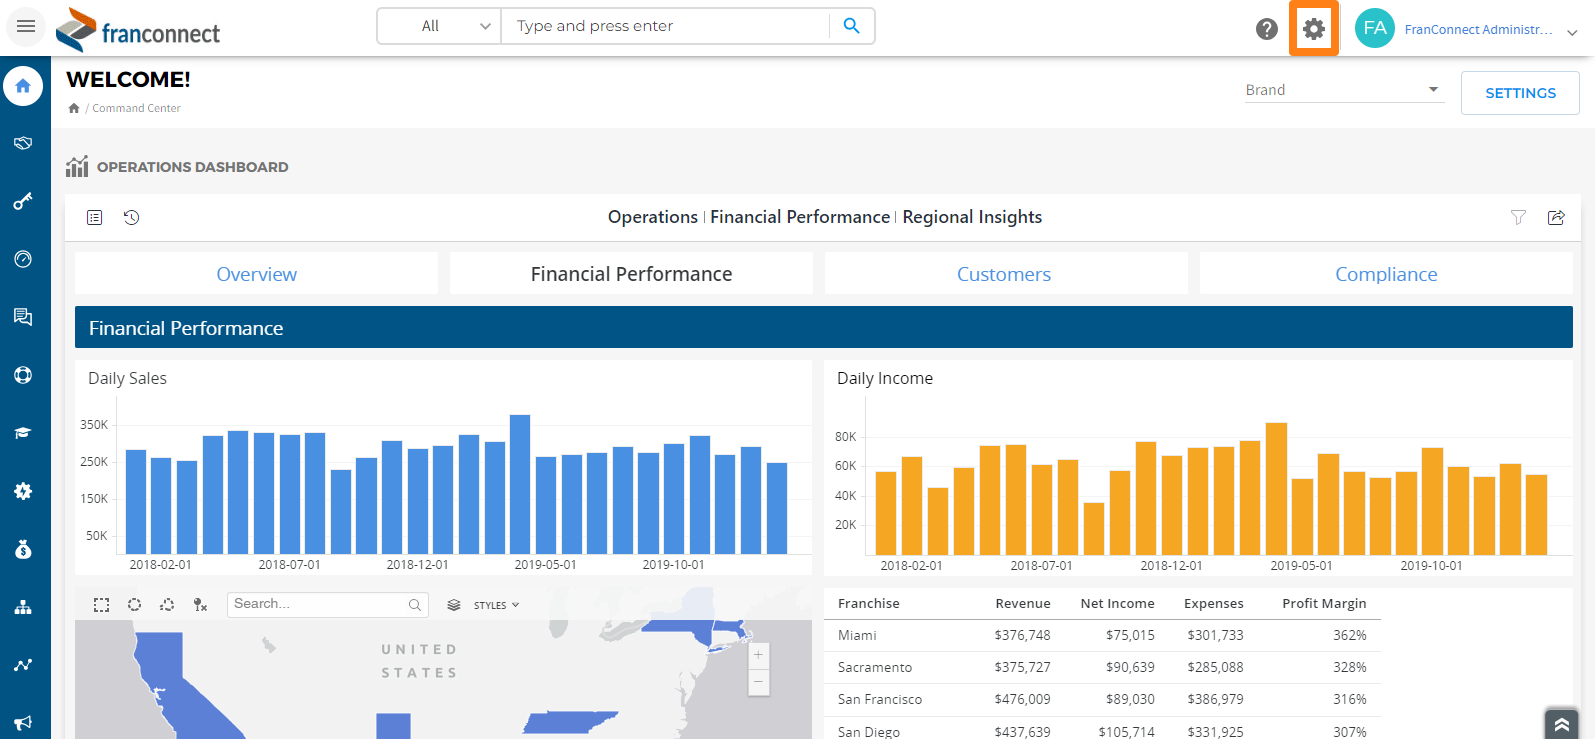Switch to the Financial Performance tab
This screenshot has height=739, width=1595.
coord(631,274)
